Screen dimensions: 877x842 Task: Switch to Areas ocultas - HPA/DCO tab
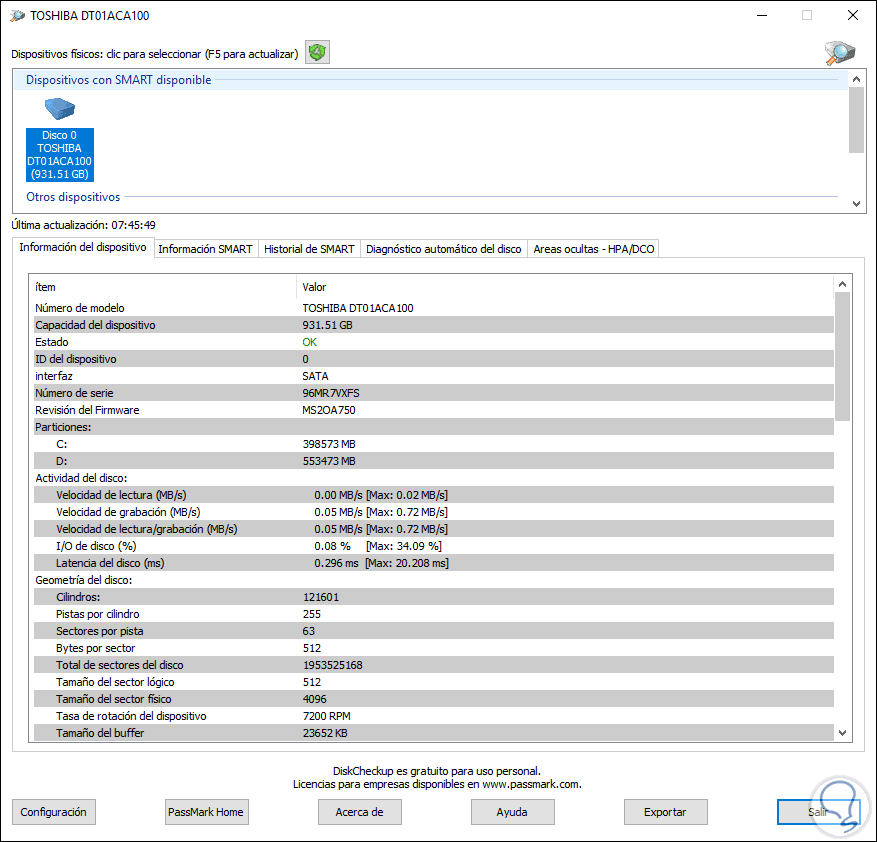point(593,249)
